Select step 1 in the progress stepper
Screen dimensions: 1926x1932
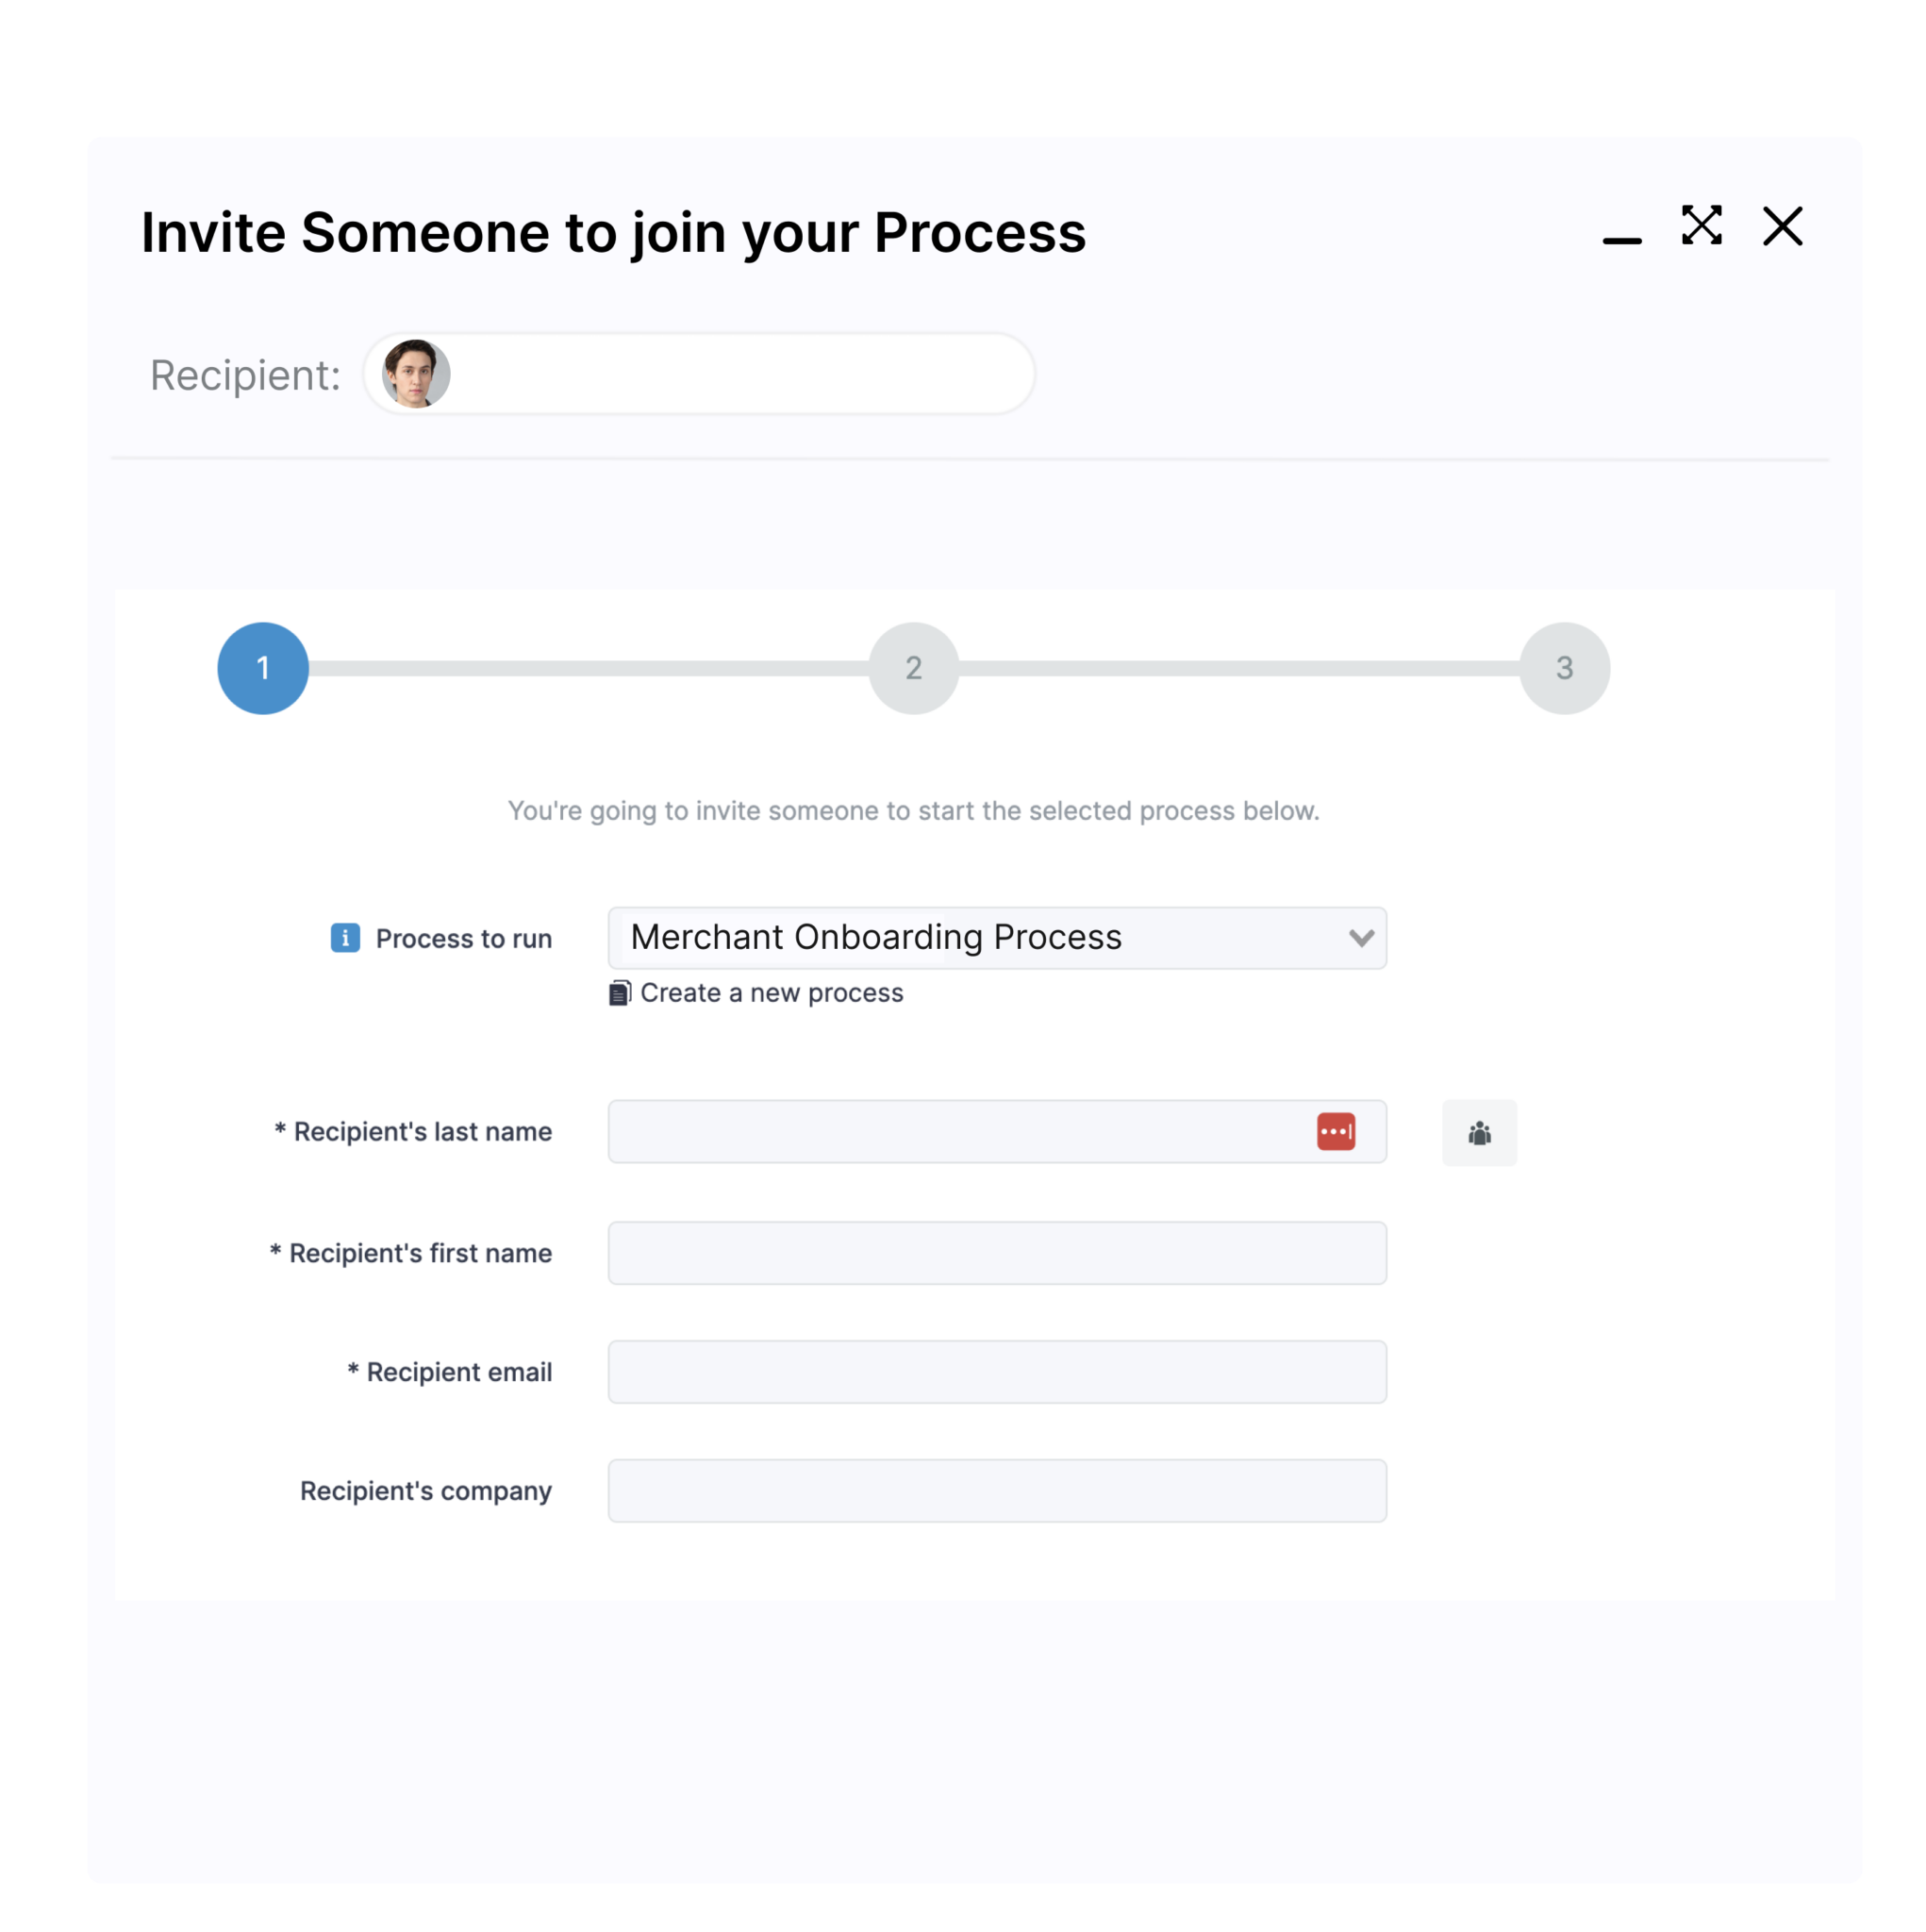coord(263,668)
